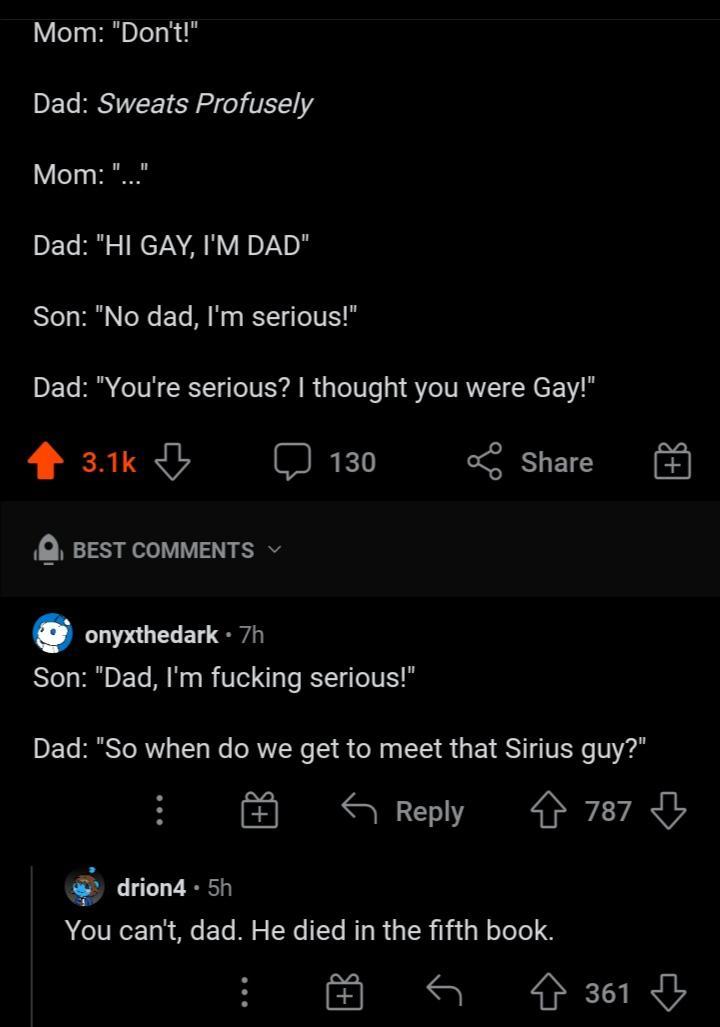Open drion4's comment options menu
720x1027 pixels.
tap(244, 991)
